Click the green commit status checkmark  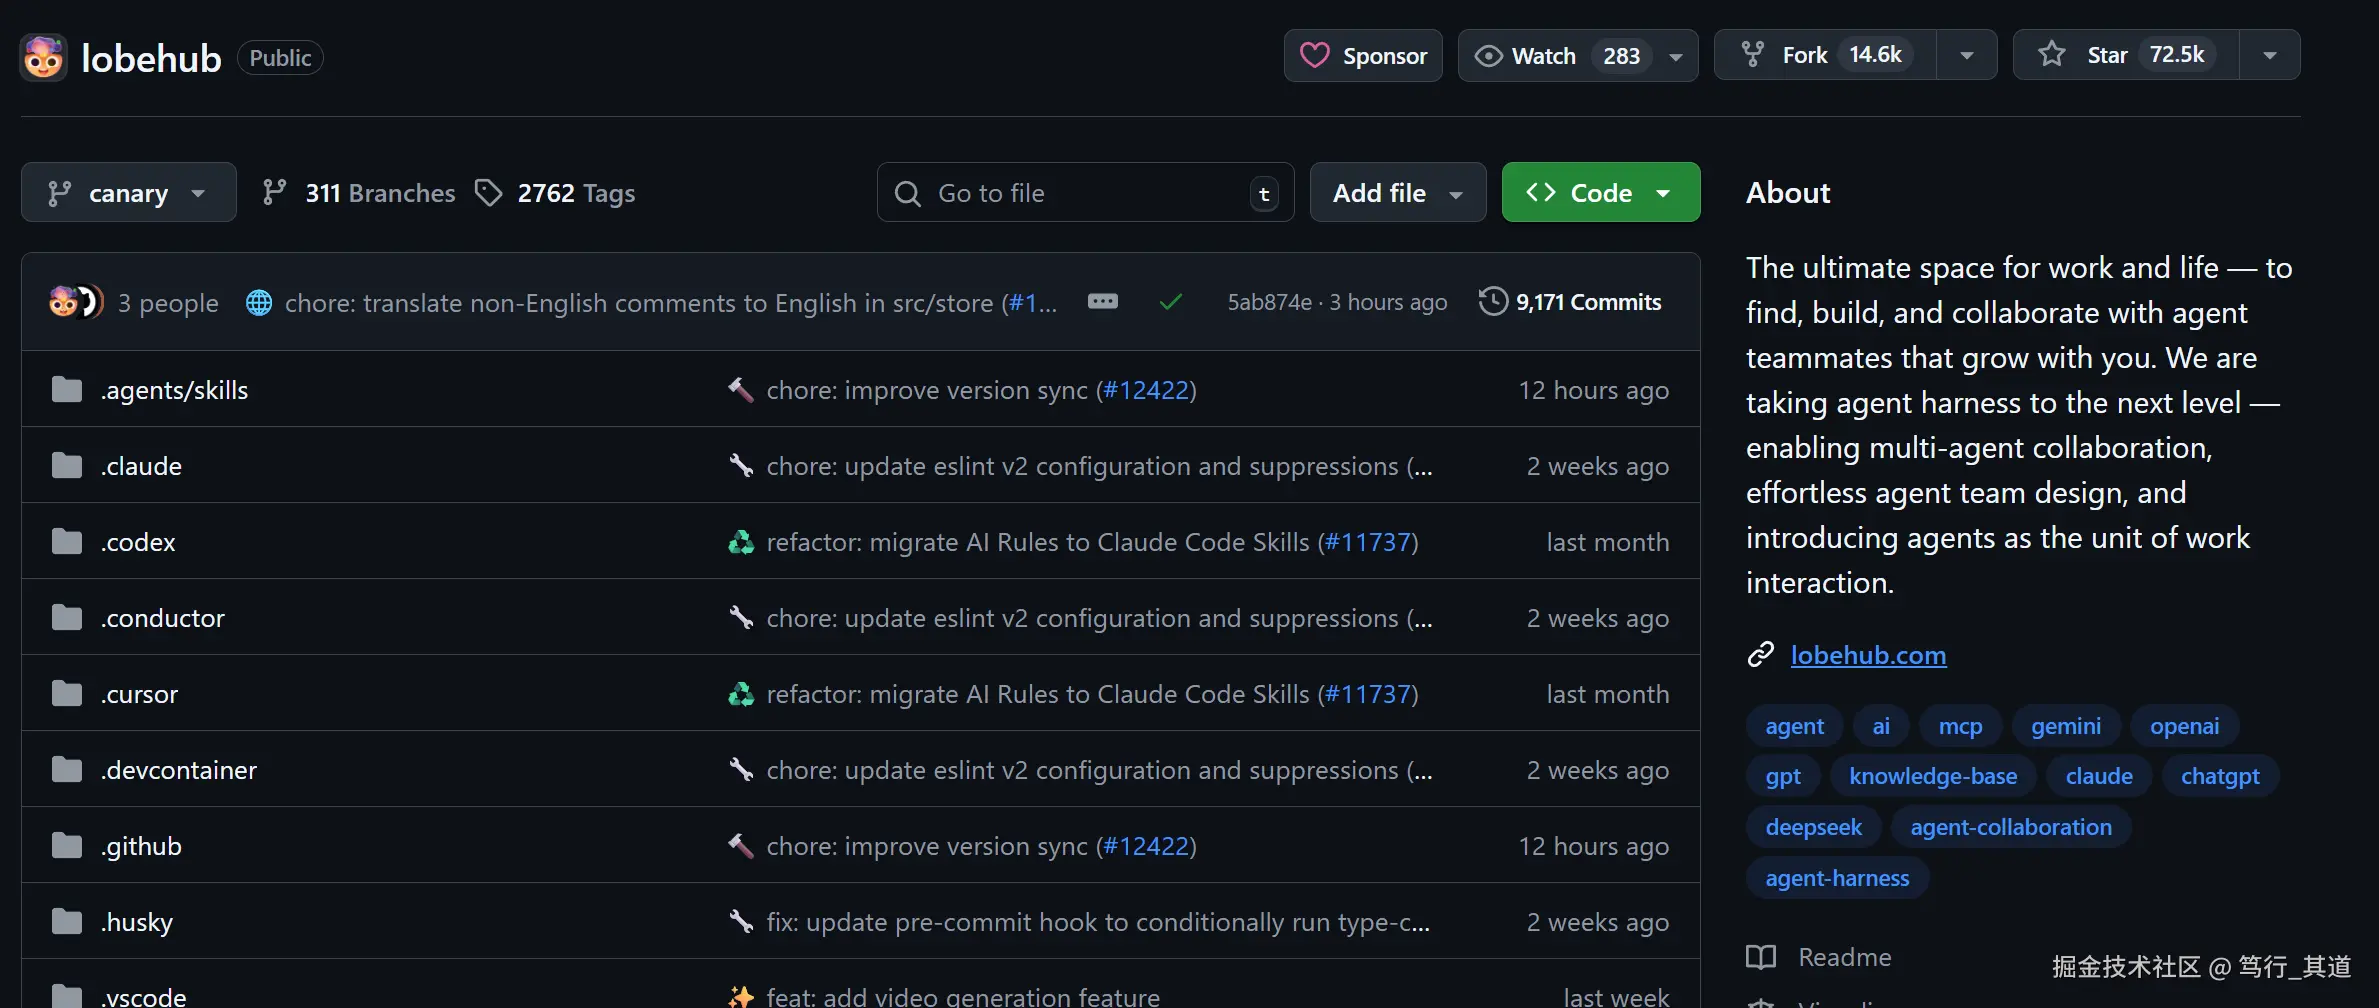1171,302
